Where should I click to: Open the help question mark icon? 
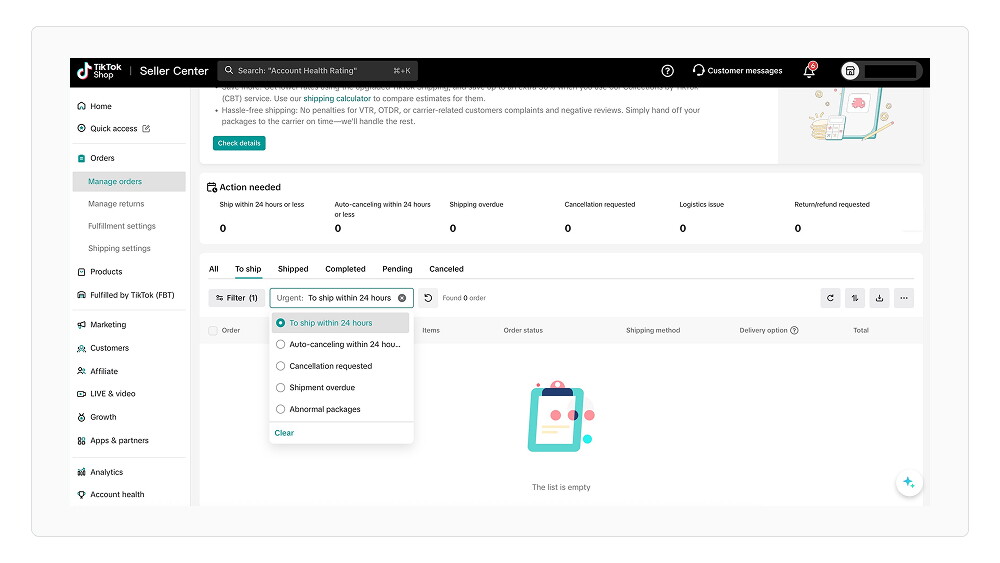667,71
